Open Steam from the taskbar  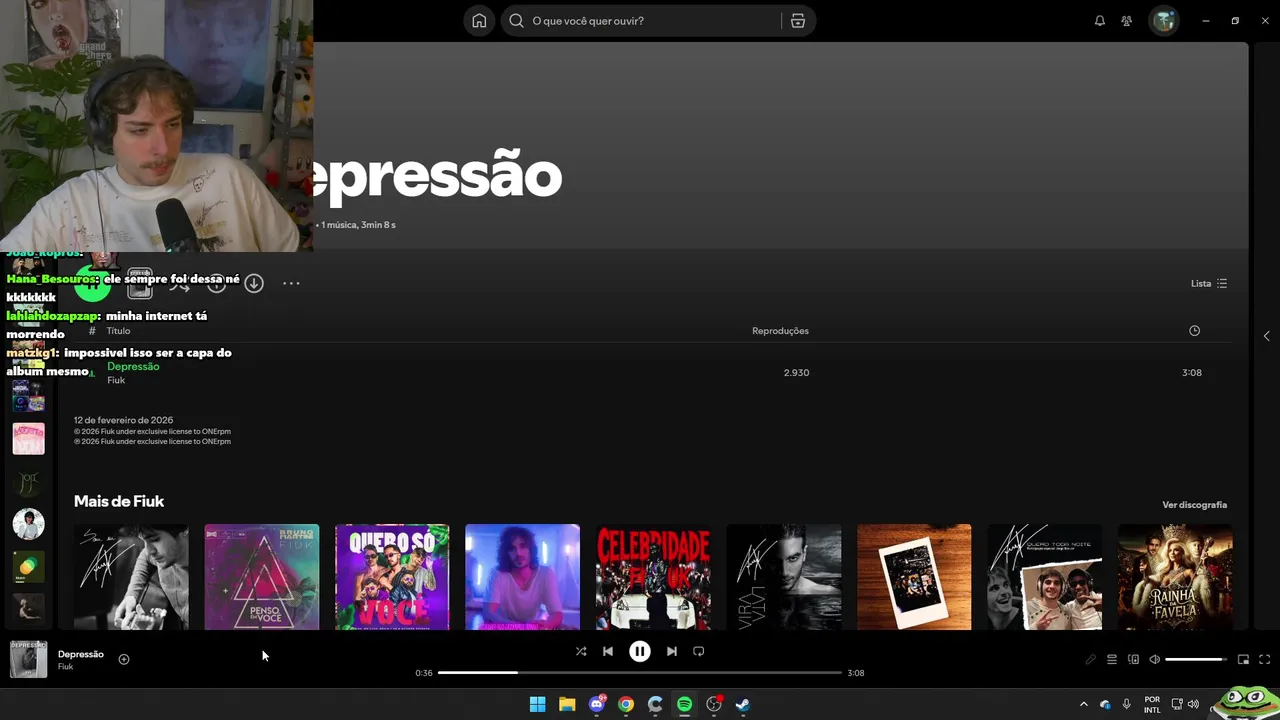(x=743, y=704)
